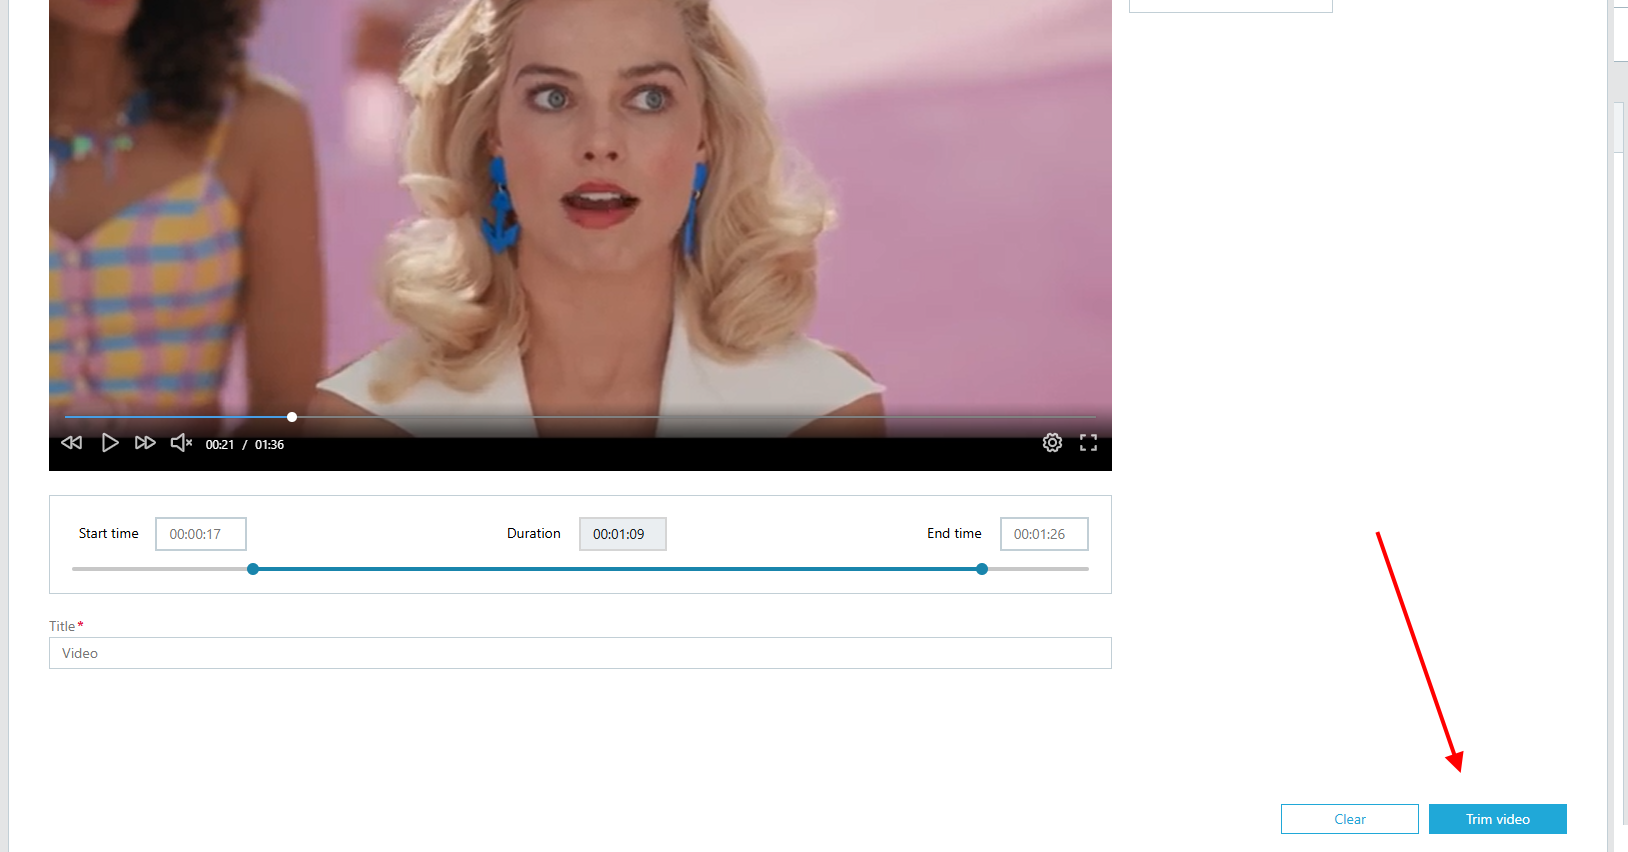1628x852 pixels.
Task: Open the video settings gear
Action: point(1052,443)
